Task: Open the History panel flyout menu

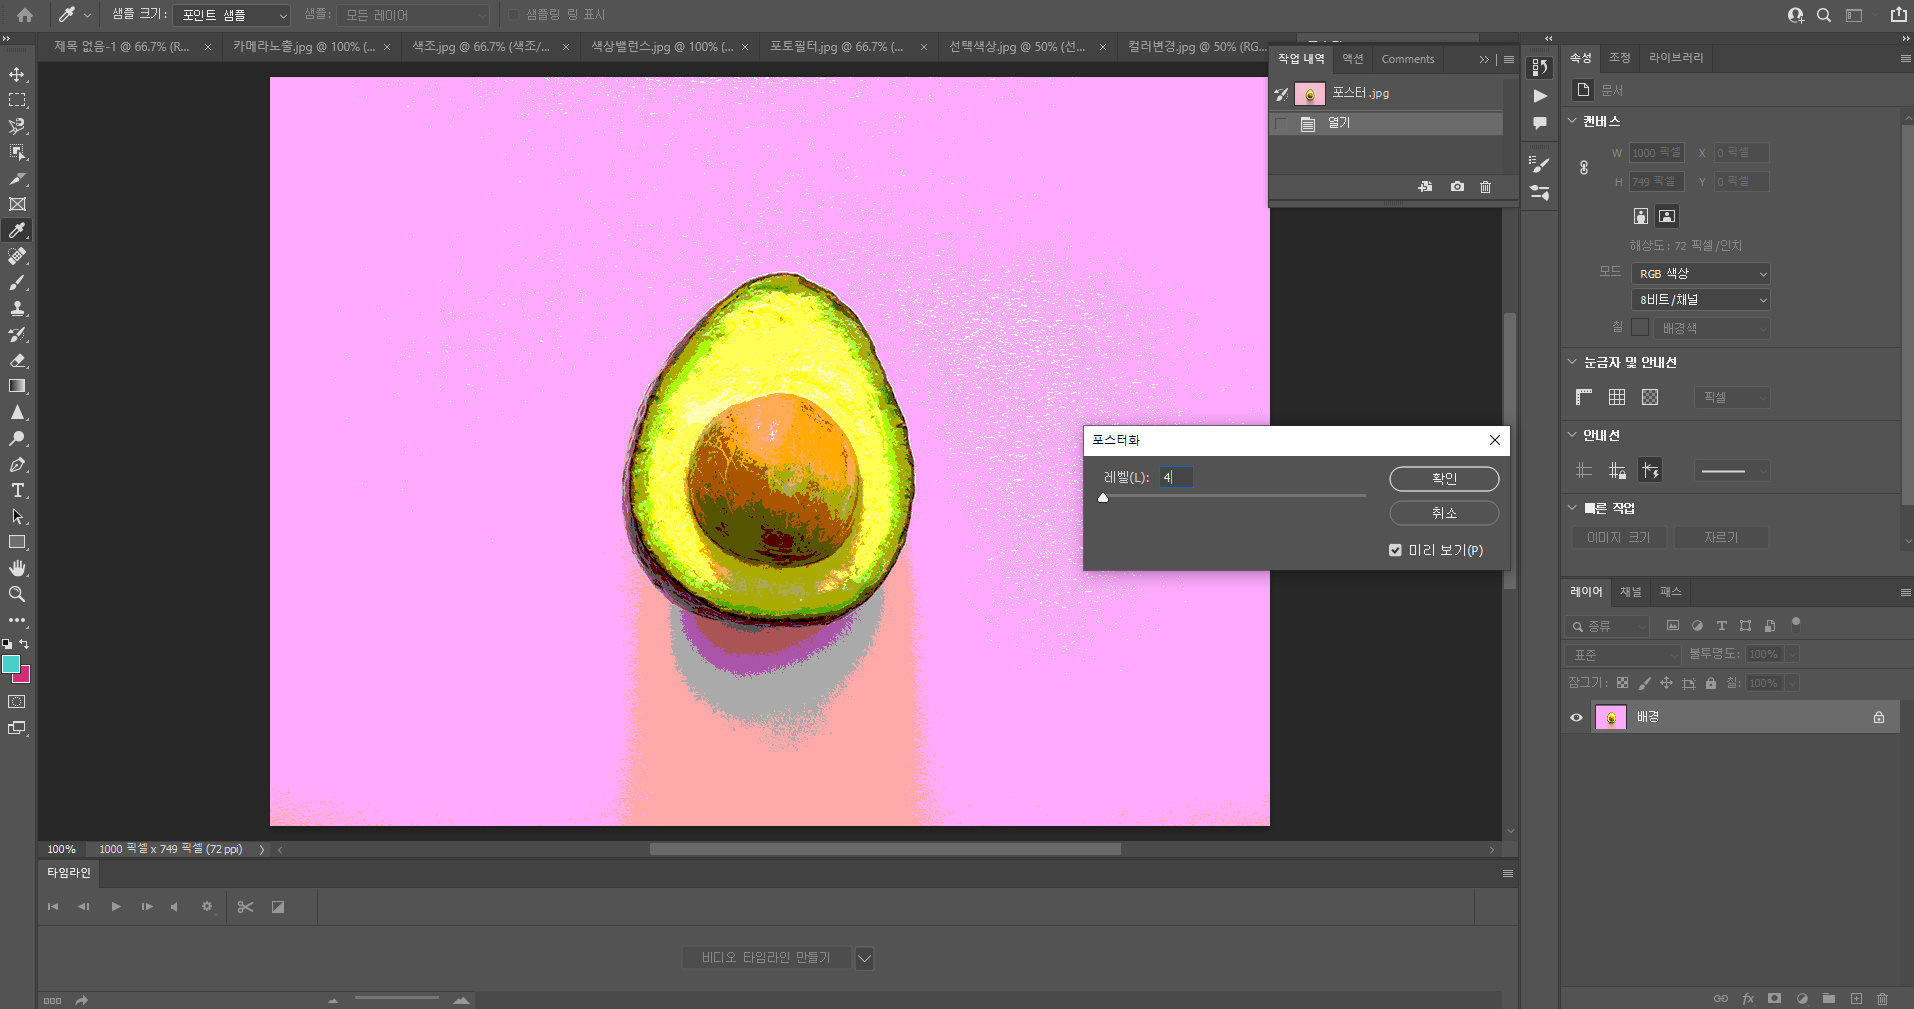Action: tap(1509, 60)
